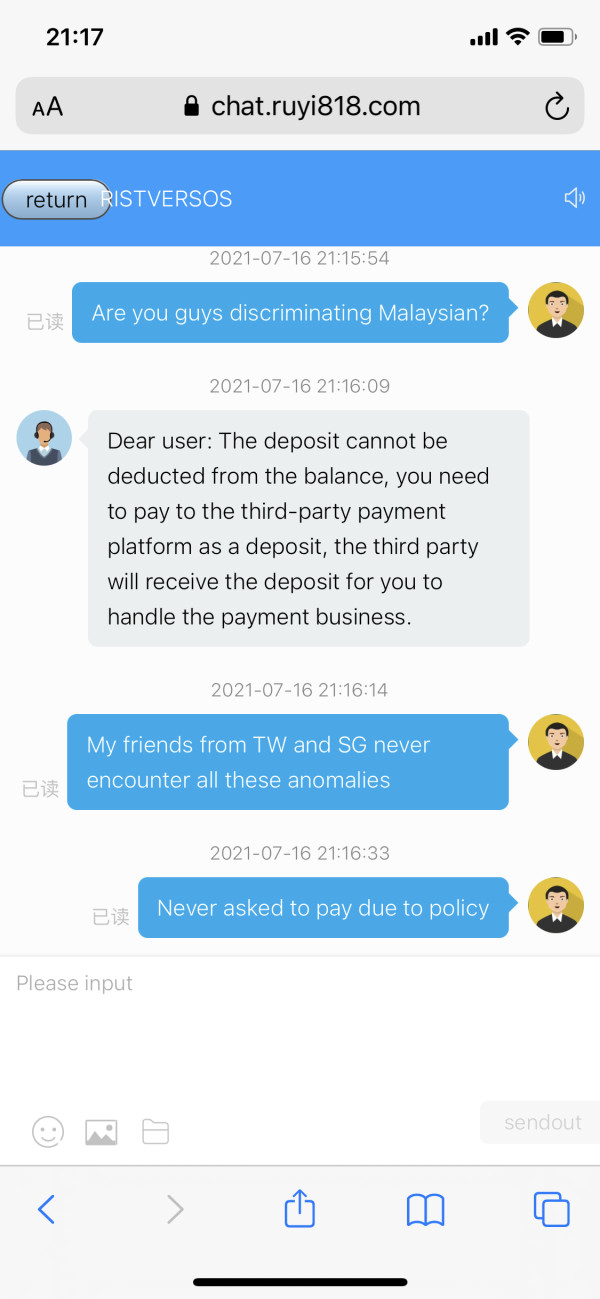Go back to previous page in Safari
Viewport: 600px width, 1299px height.
click(47, 1210)
